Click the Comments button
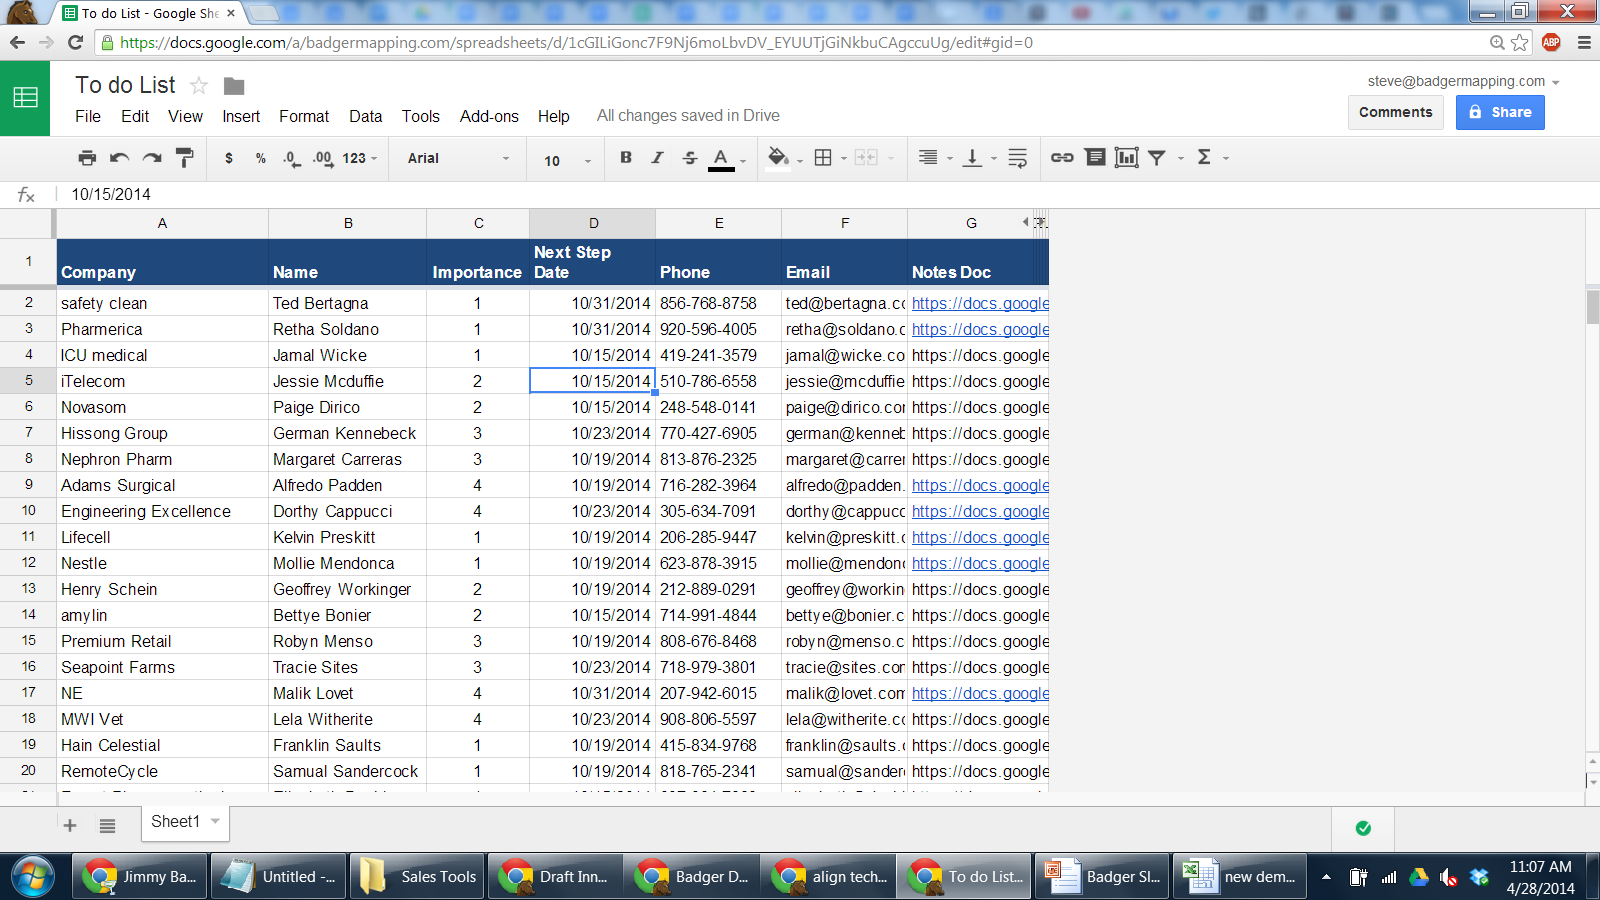 click(x=1396, y=112)
